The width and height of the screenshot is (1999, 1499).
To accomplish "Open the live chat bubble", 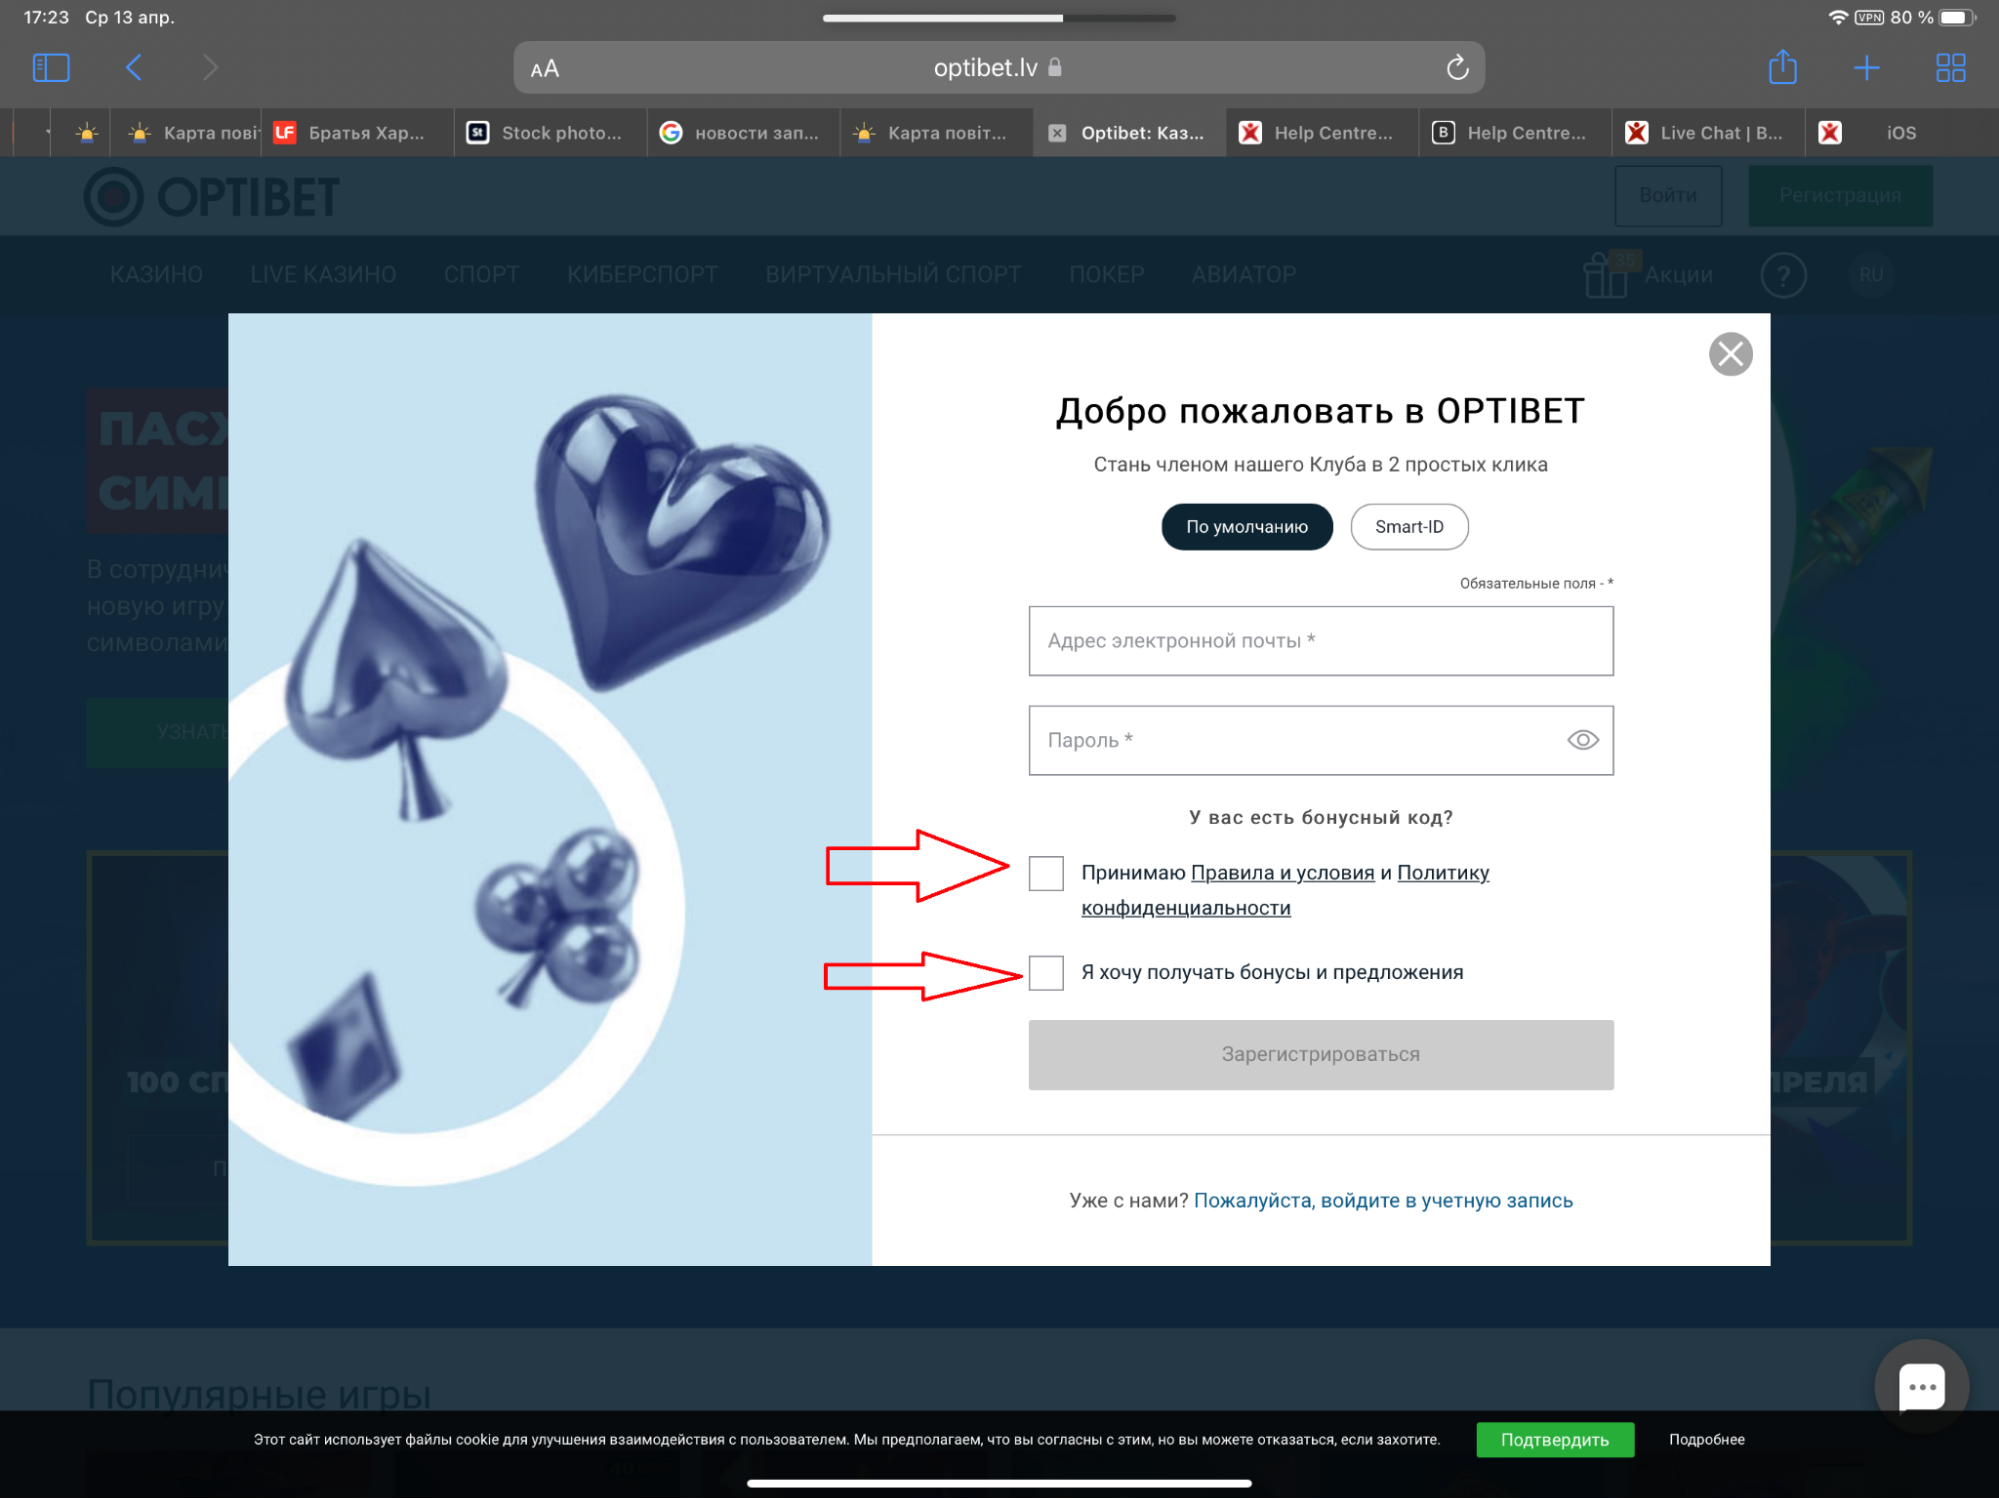I will (x=1921, y=1387).
